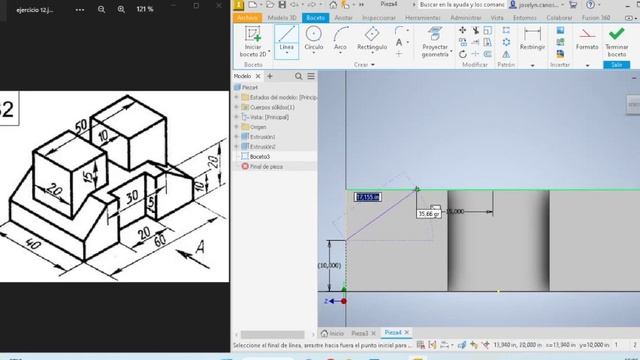Select the Stretch tool in Modificar
The image size is (640, 360).
(x=488, y=42)
